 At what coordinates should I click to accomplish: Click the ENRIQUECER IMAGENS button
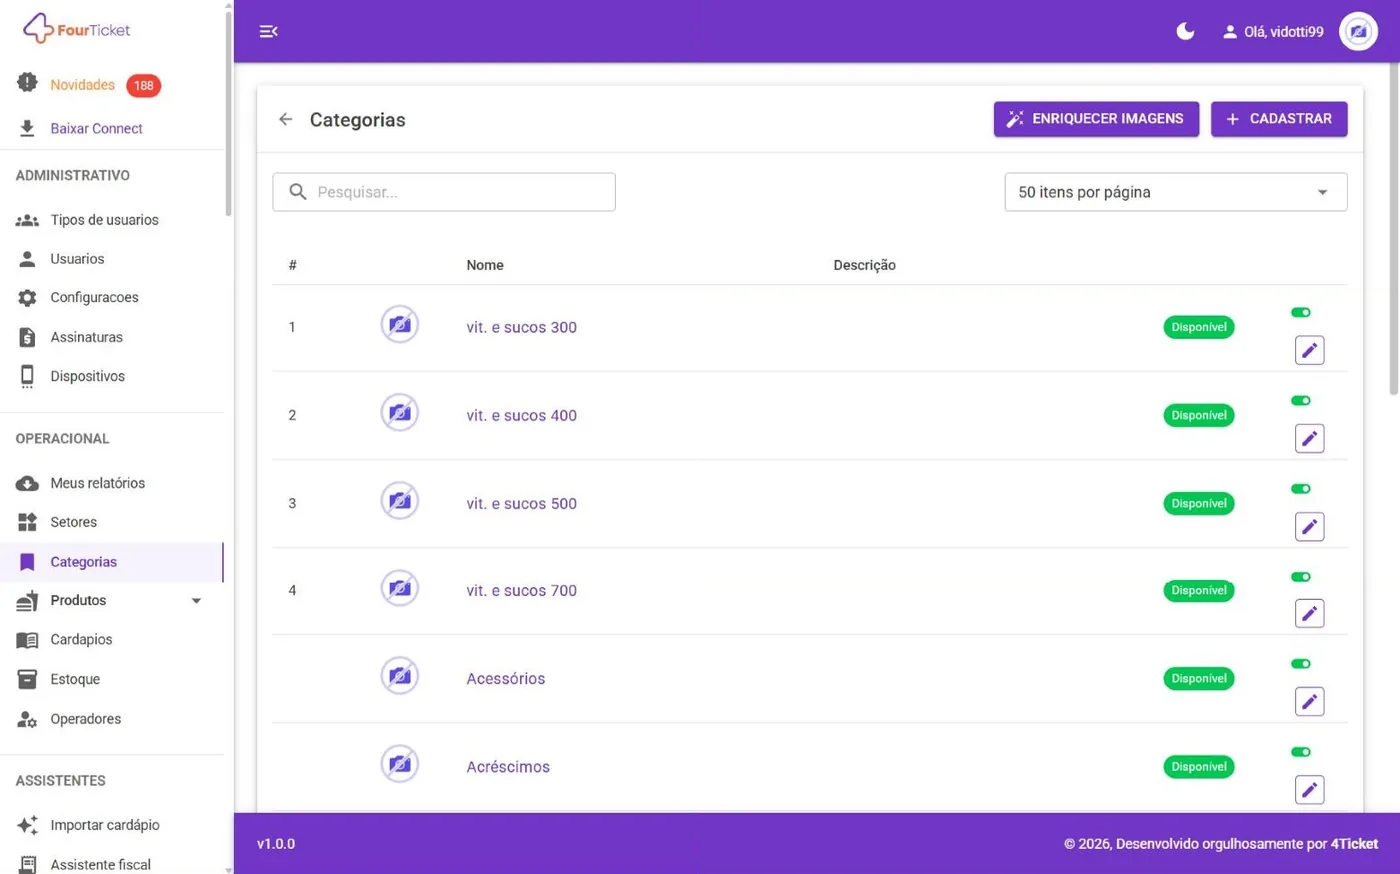(1096, 119)
